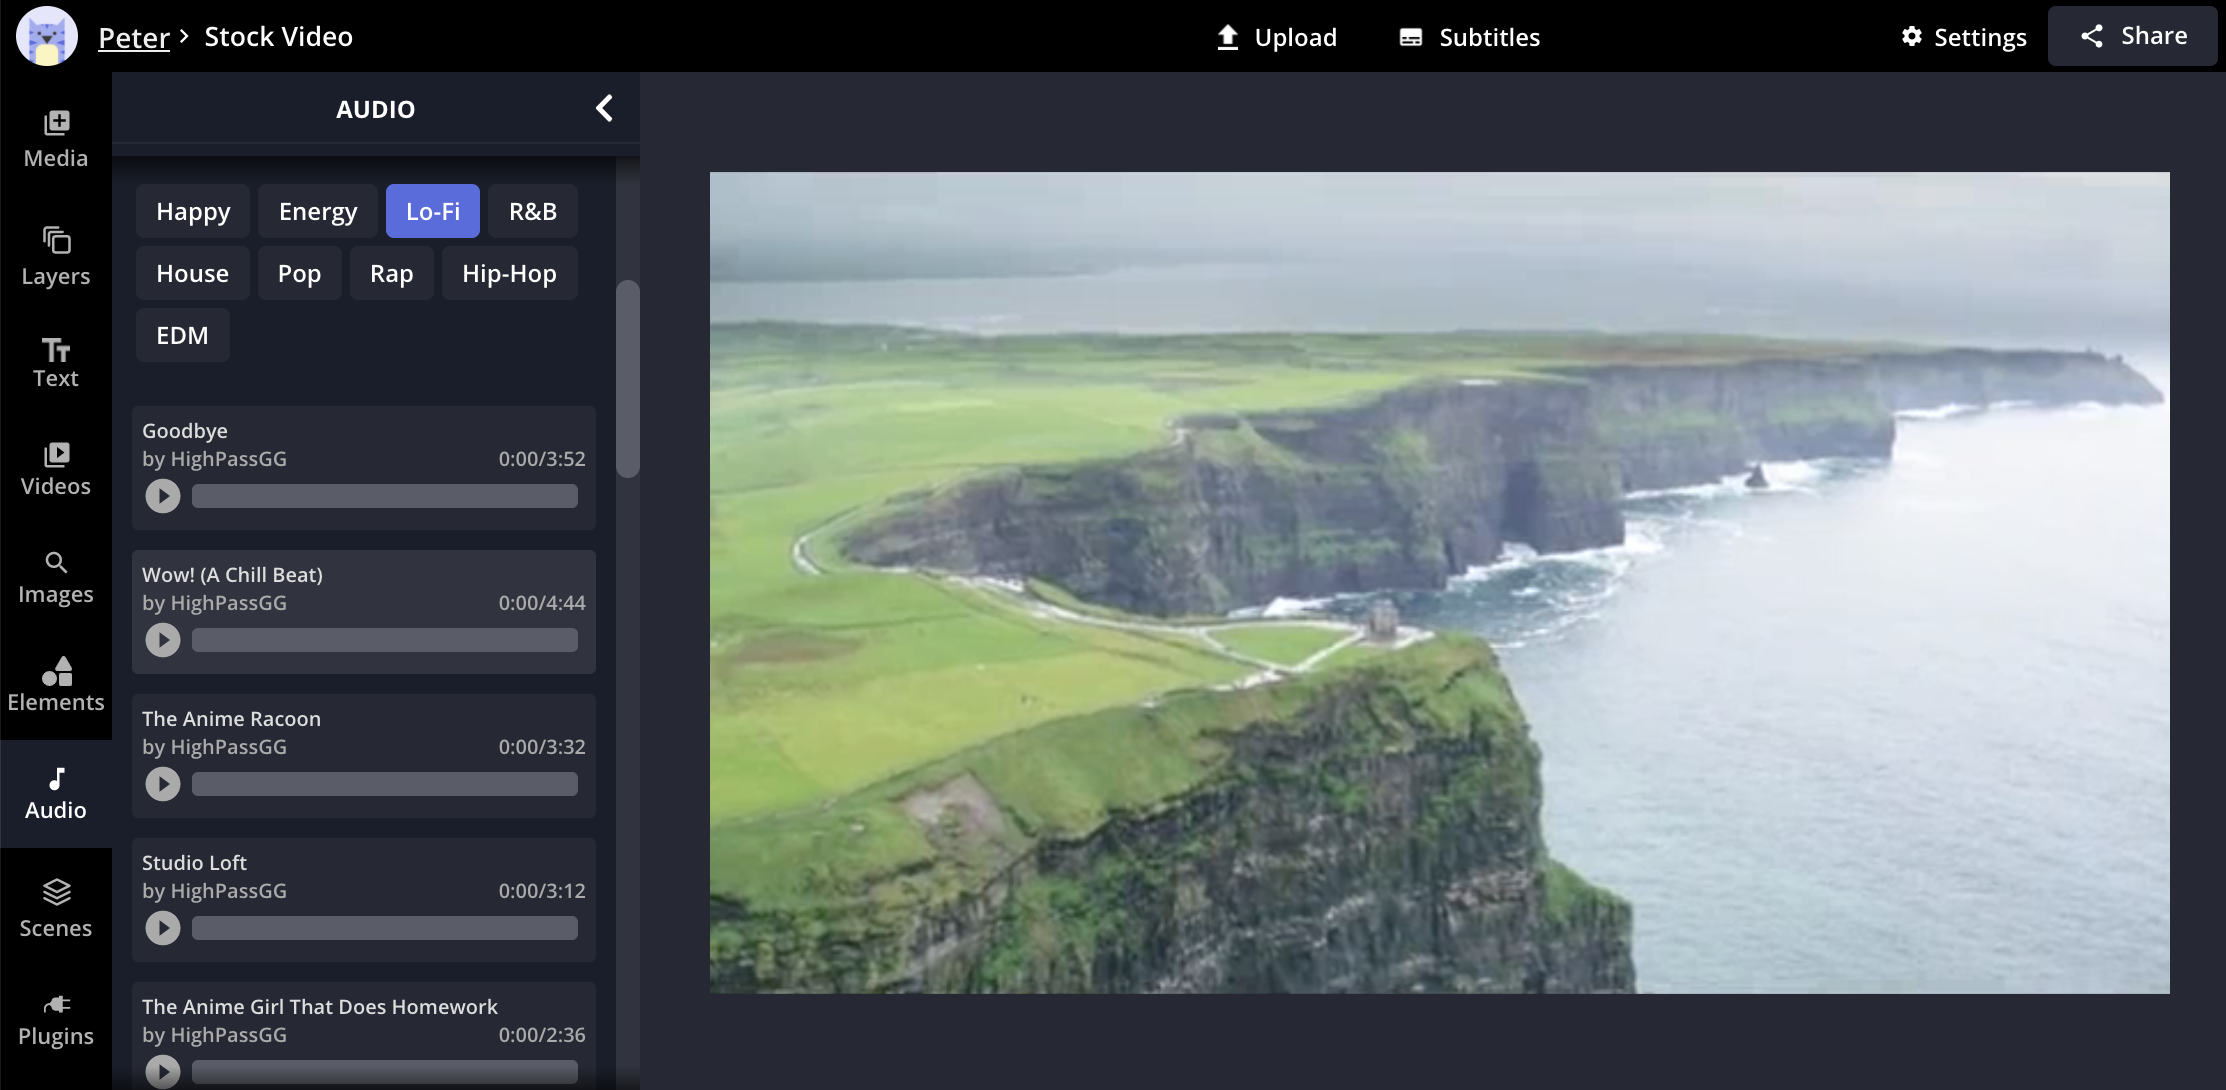Select the Hip-Hop genre filter
The height and width of the screenshot is (1090, 2226).
click(509, 273)
